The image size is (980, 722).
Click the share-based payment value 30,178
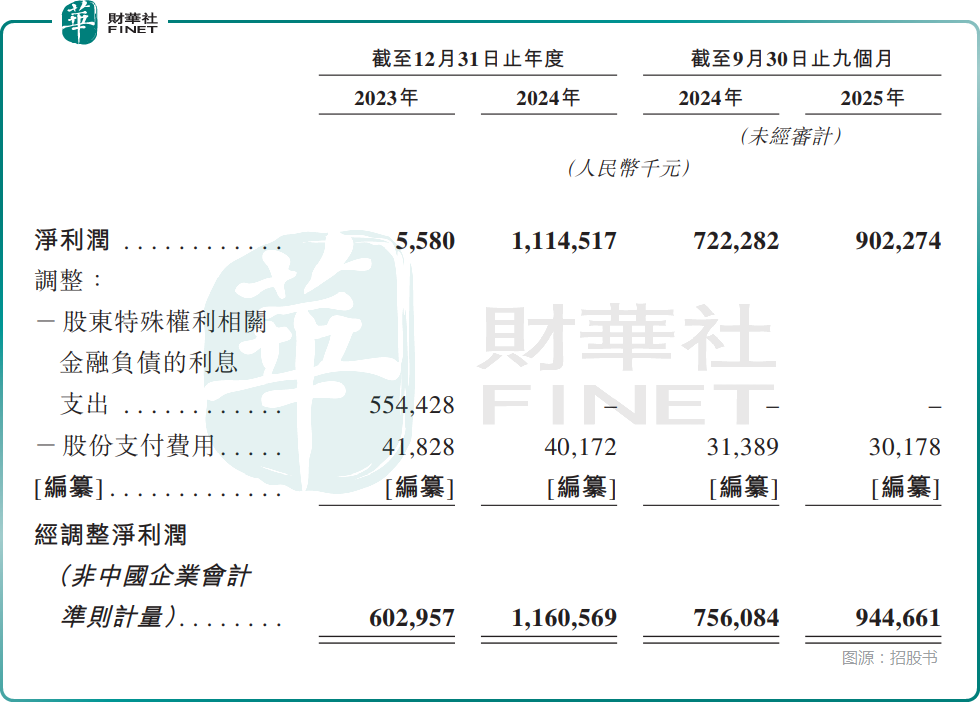pos(904,446)
